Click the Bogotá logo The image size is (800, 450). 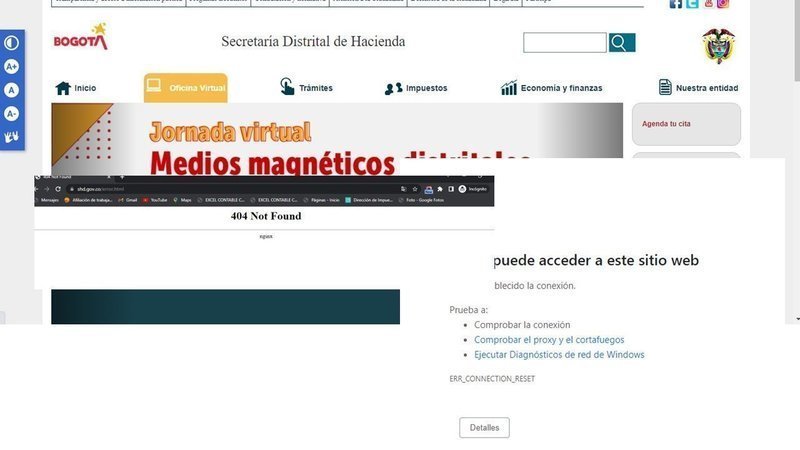coord(80,40)
